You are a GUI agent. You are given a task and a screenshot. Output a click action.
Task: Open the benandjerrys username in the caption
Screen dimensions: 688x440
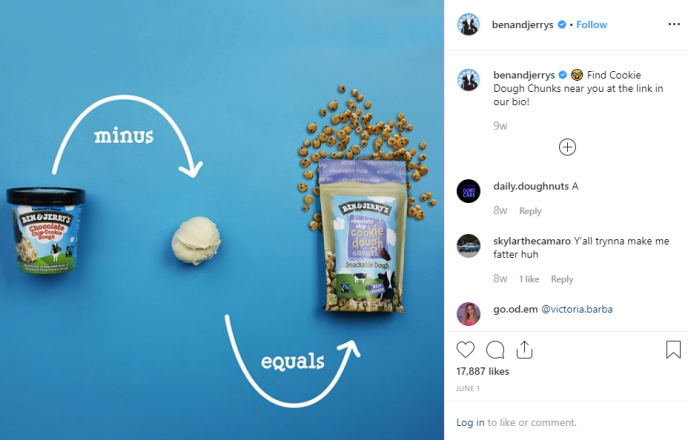524,75
